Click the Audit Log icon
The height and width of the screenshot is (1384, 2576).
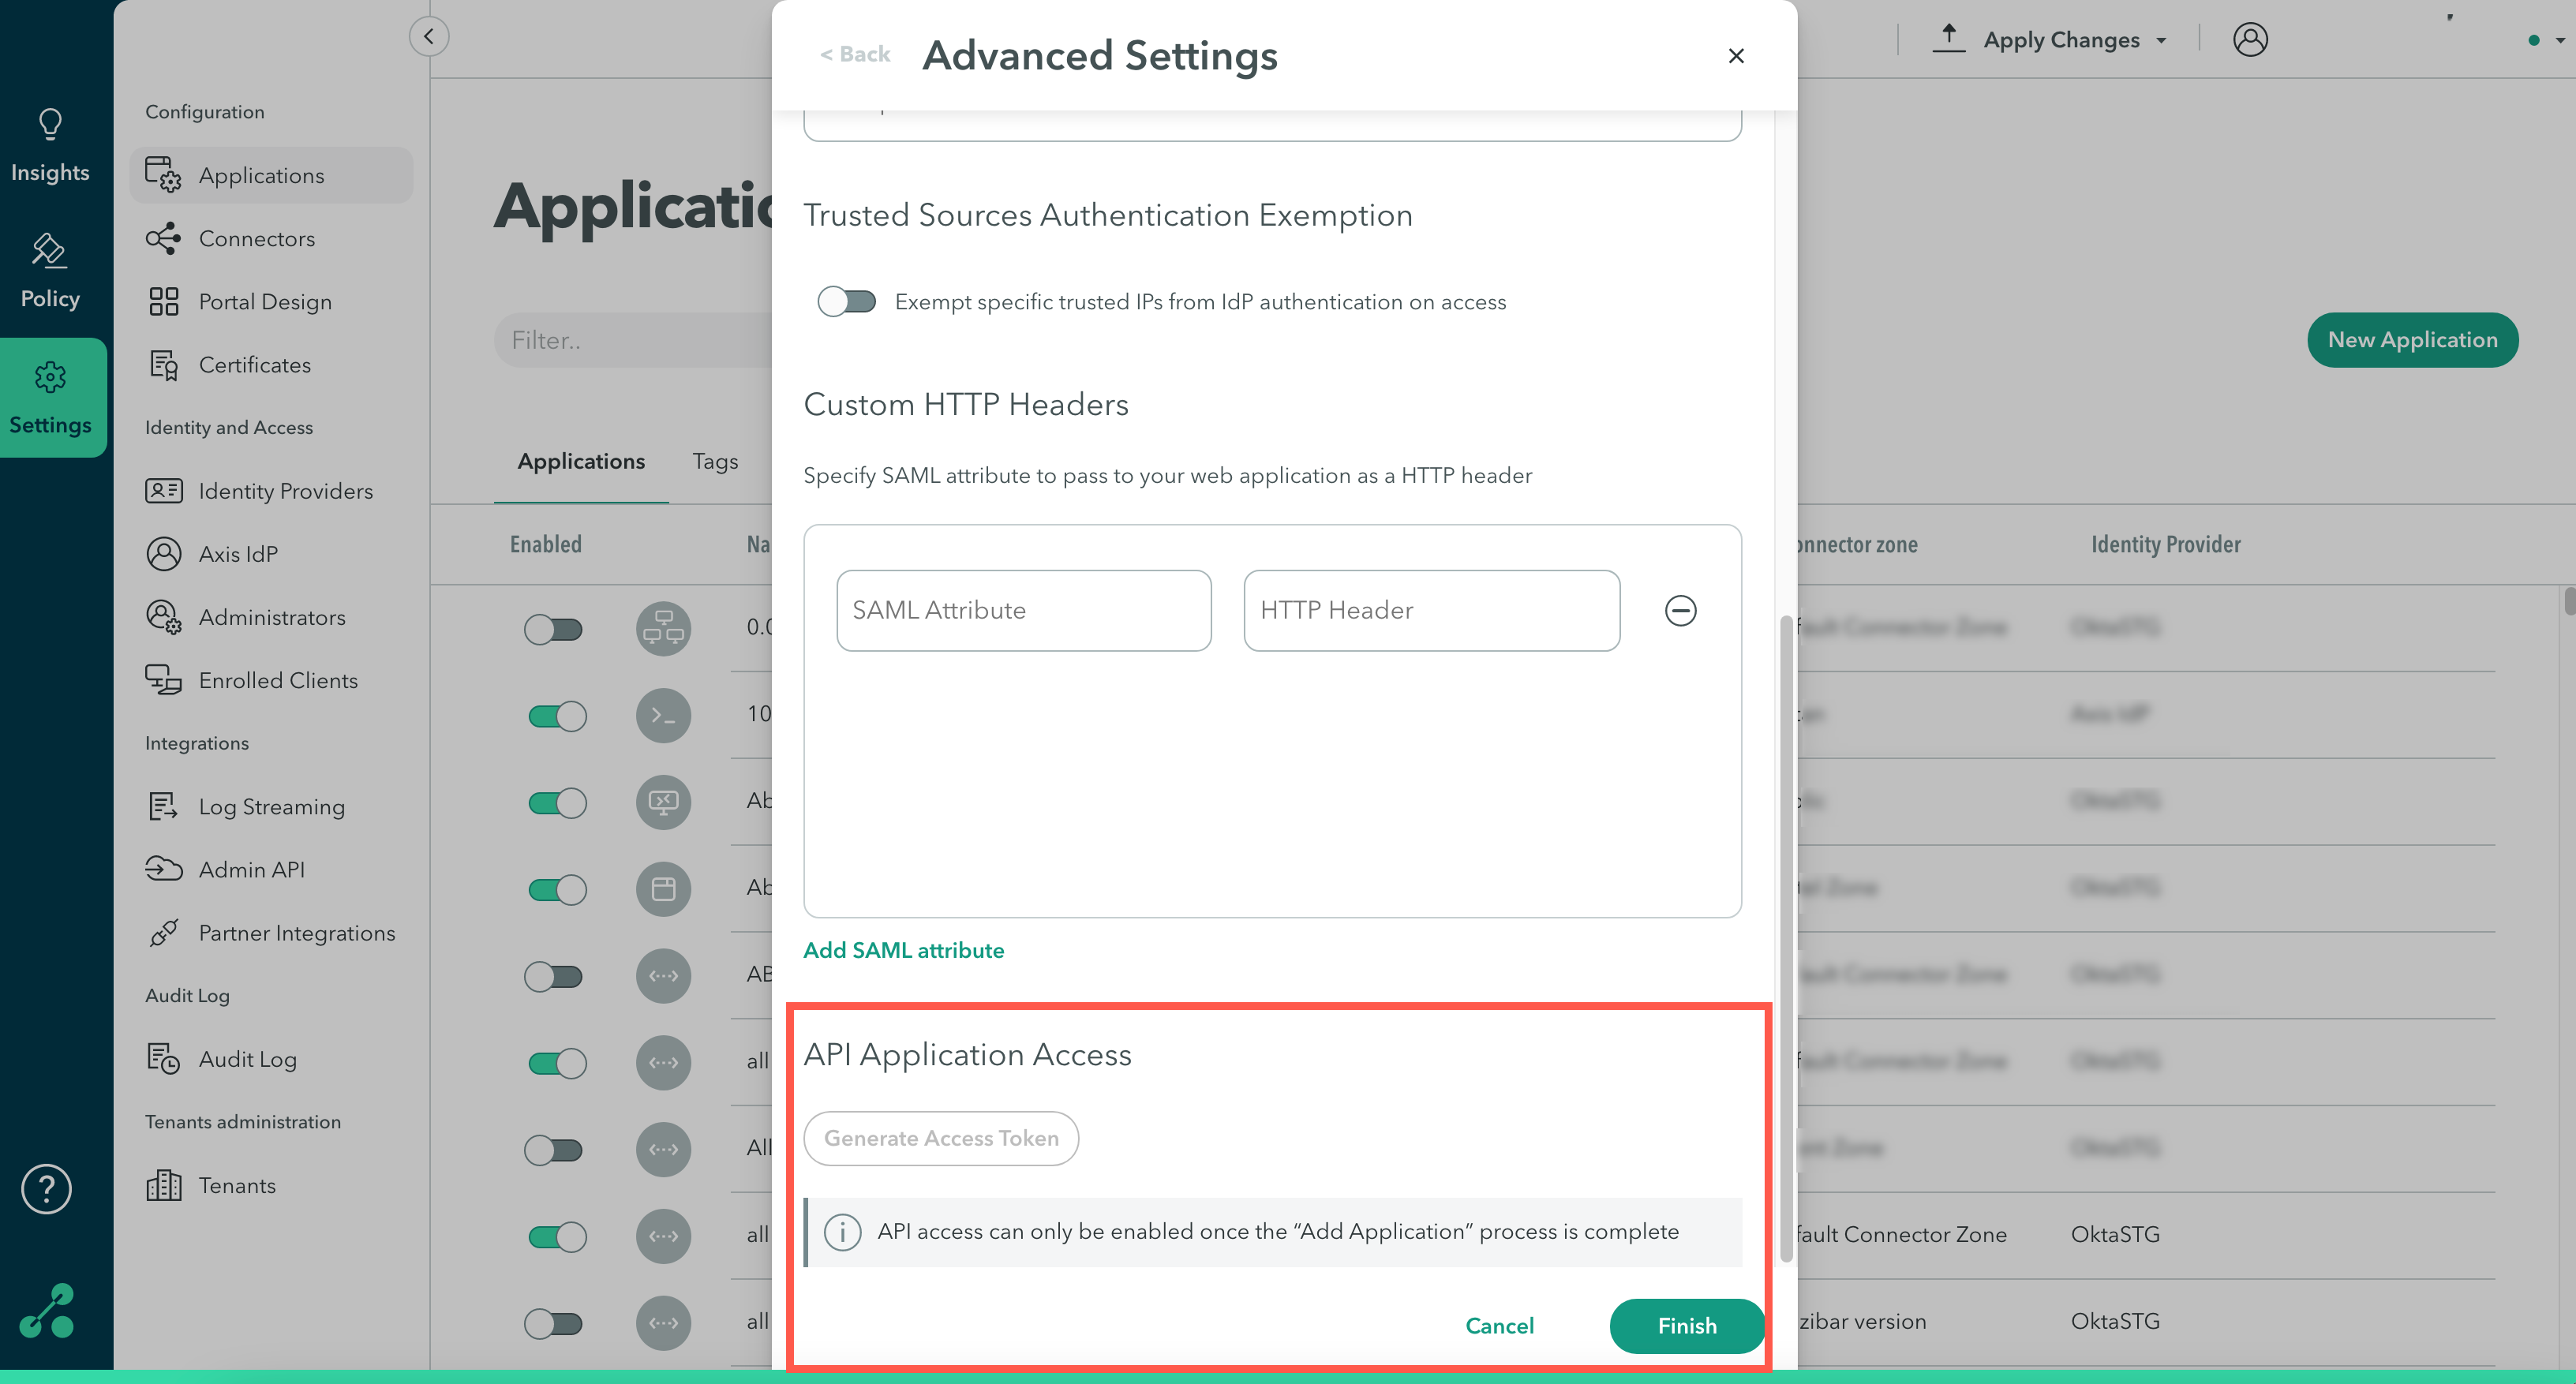(x=164, y=1059)
